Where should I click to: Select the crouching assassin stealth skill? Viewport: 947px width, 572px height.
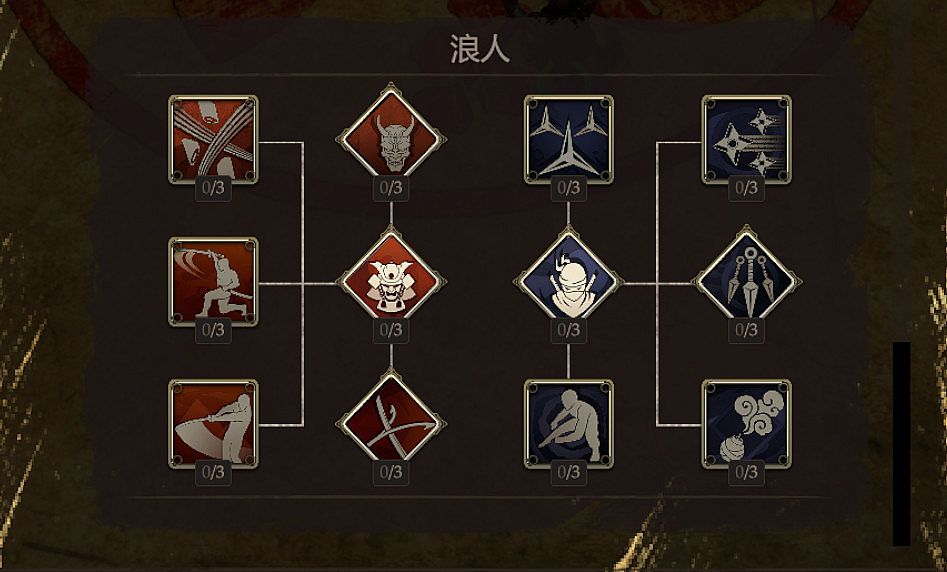coord(568,424)
